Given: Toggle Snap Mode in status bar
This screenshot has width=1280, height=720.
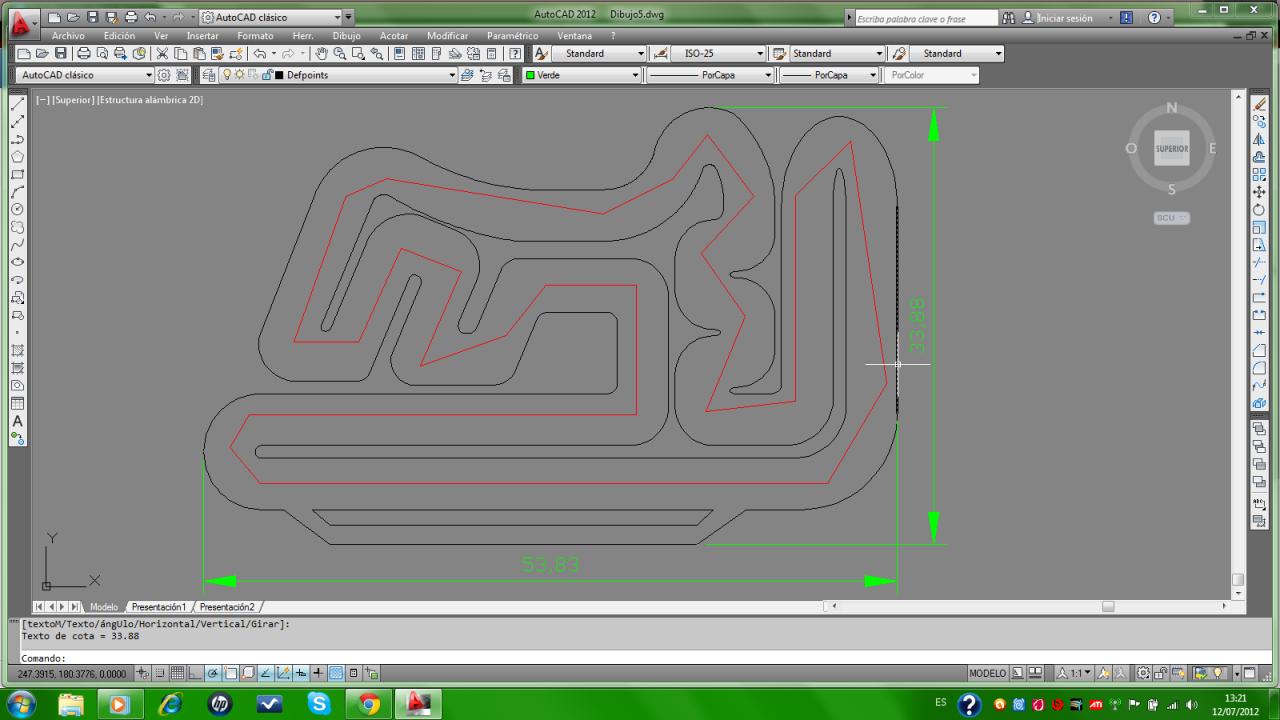Looking at the screenshot, I should coord(161,673).
